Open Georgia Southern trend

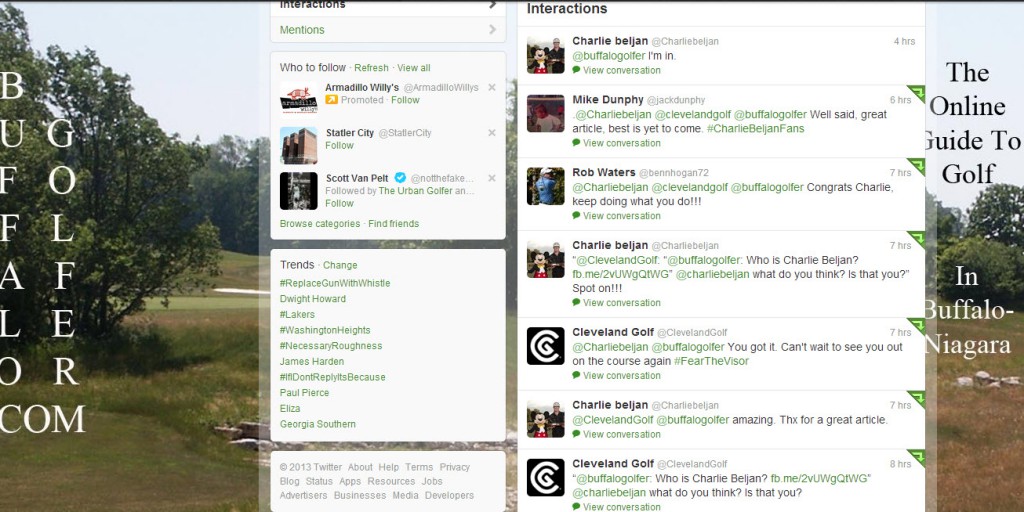tap(318, 424)
